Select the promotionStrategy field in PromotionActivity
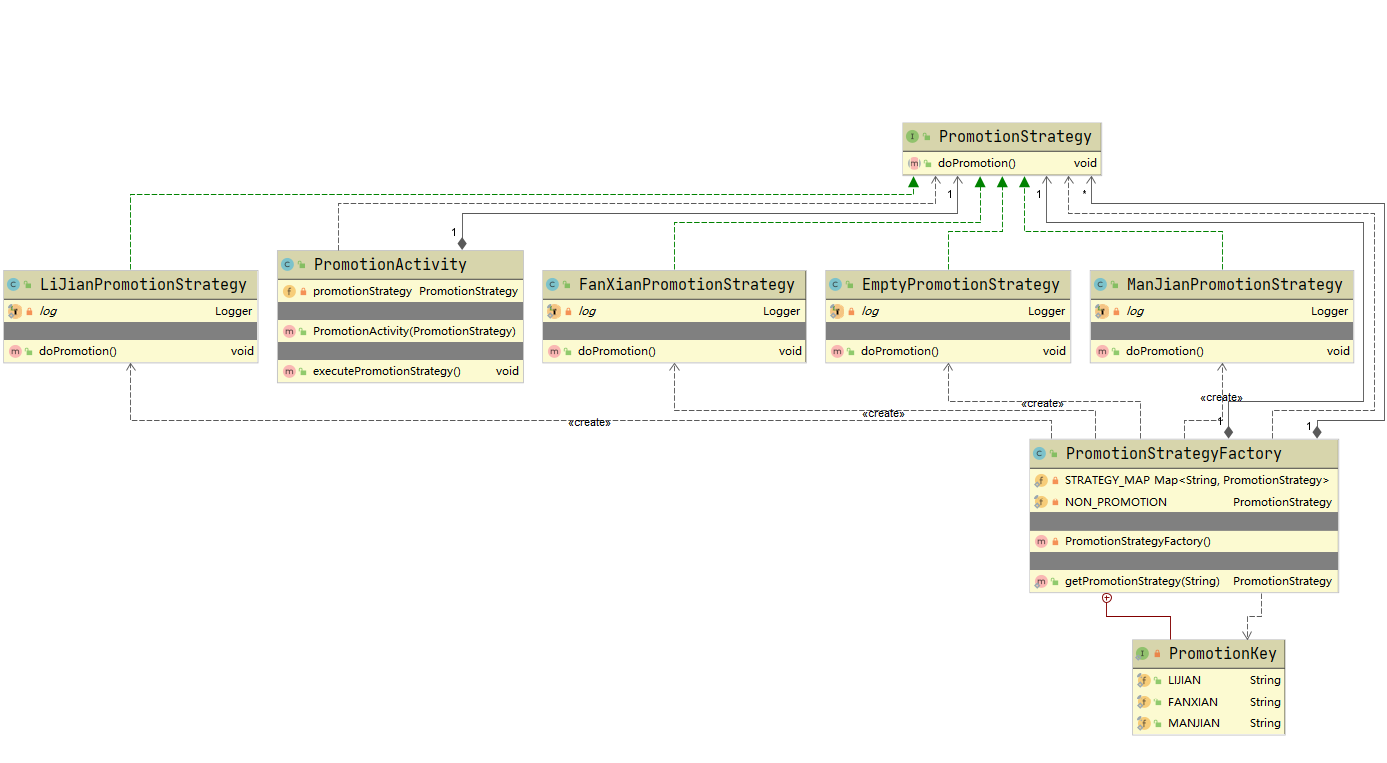1387x763 pixels. click(362, 291)
